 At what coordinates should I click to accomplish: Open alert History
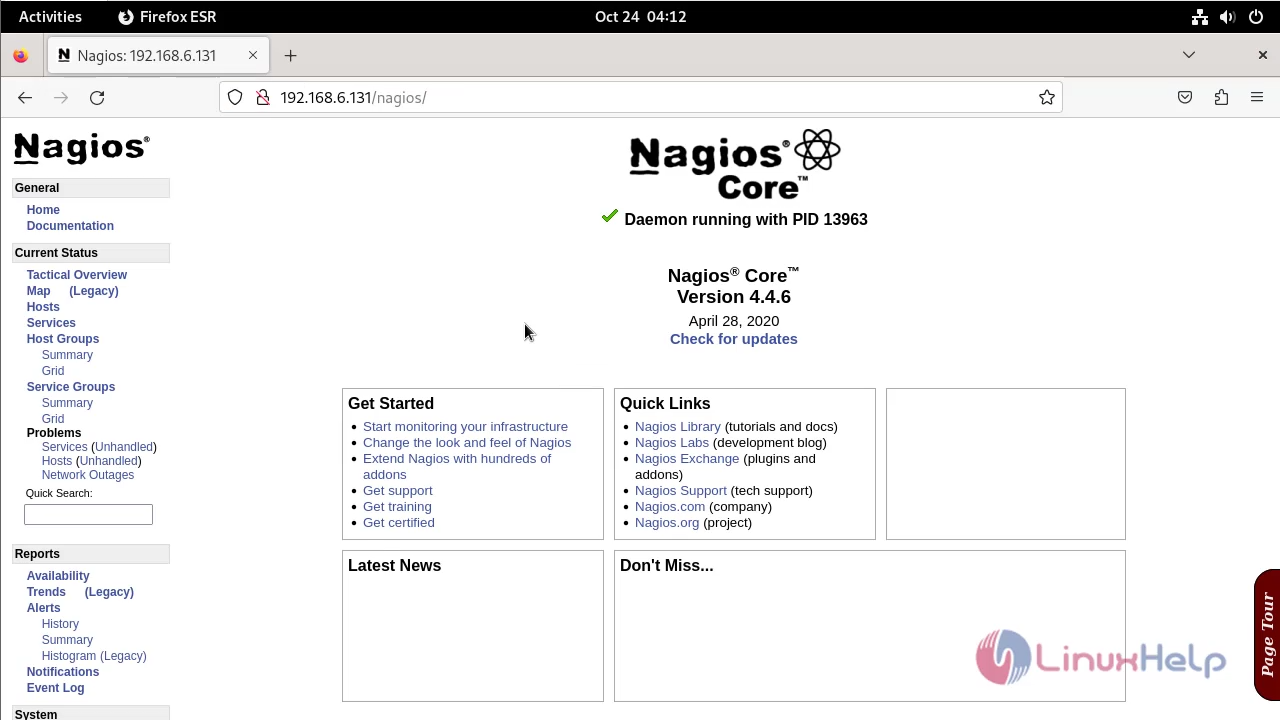(x=60, y=624)
